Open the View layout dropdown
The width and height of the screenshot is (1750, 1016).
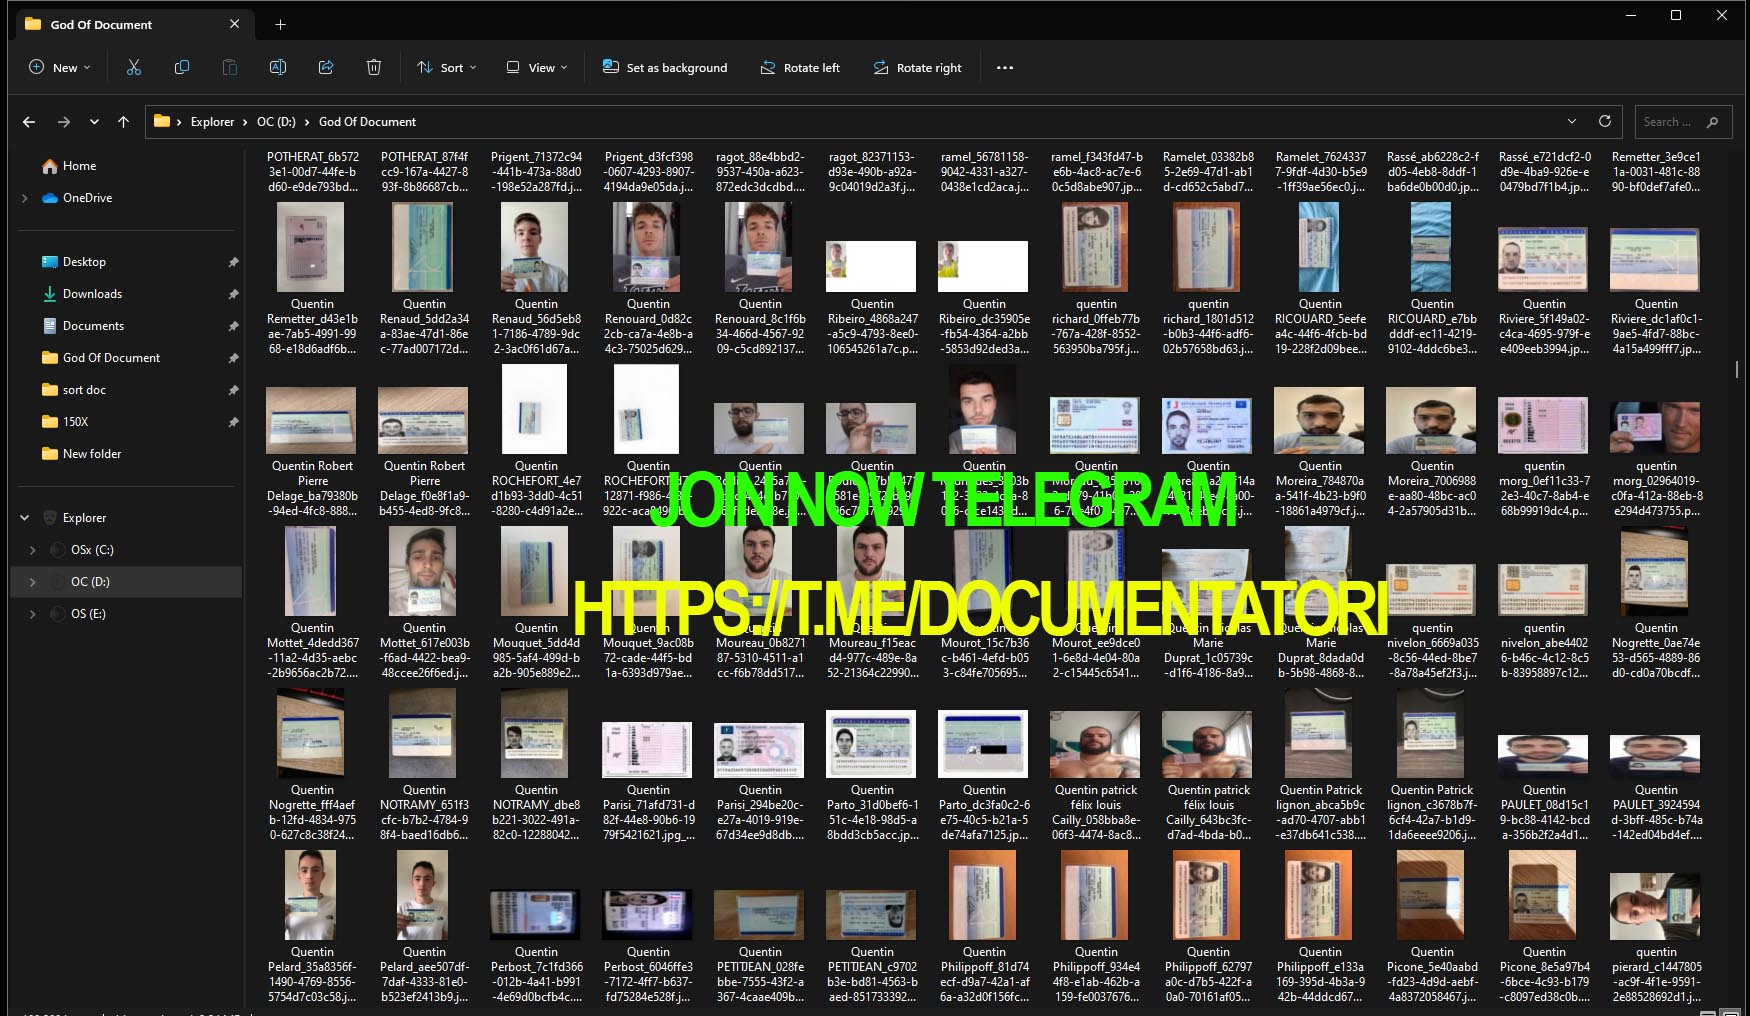point(537,68)
